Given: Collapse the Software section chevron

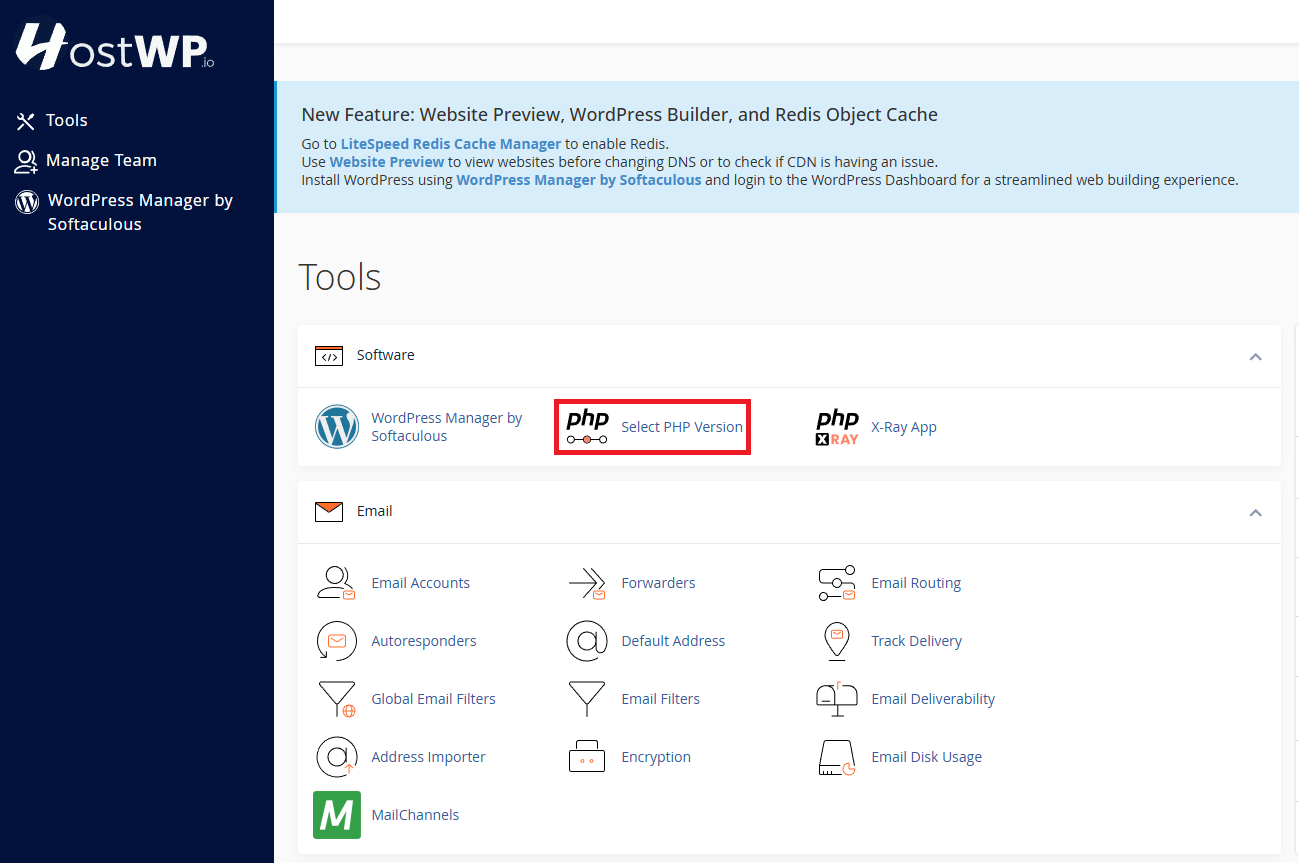Looking at the screenshot, I should click(1255, 356).
